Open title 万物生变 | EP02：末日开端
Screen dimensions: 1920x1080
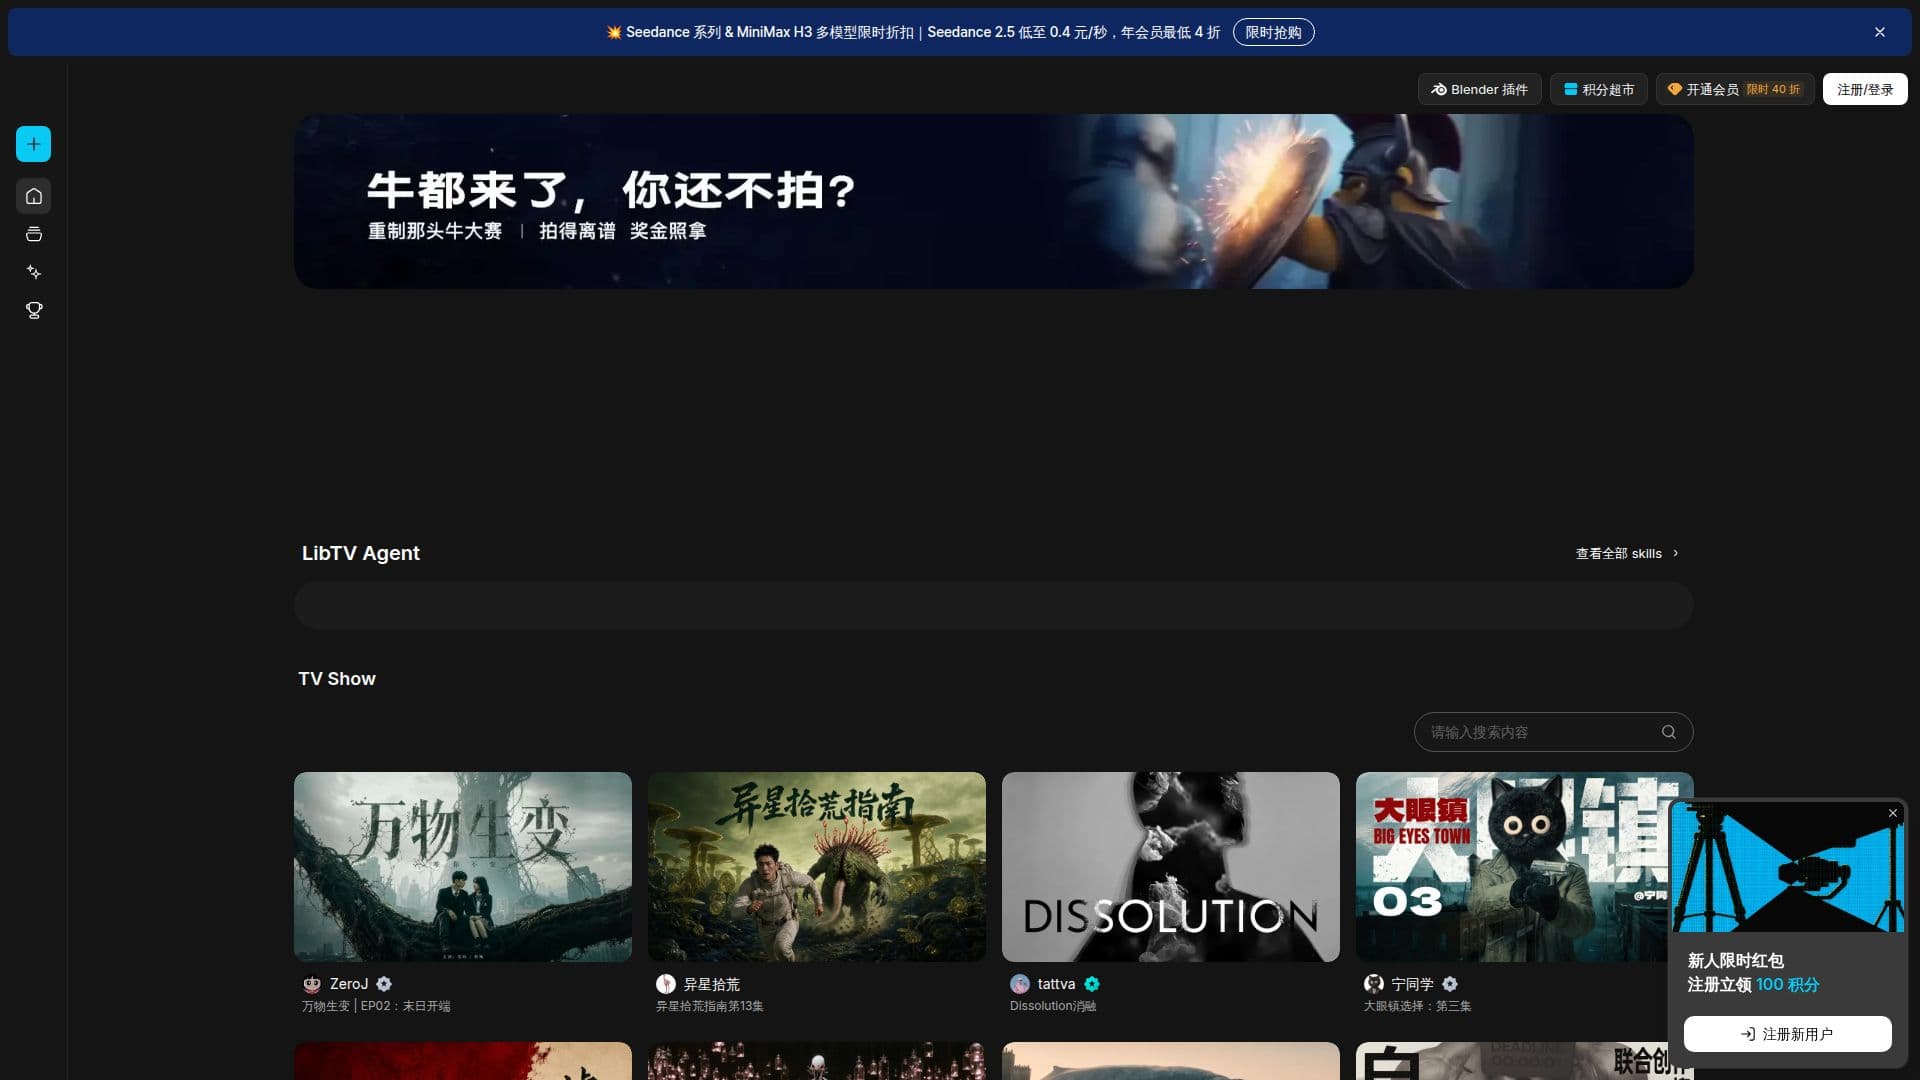[x=376, y=1006]
